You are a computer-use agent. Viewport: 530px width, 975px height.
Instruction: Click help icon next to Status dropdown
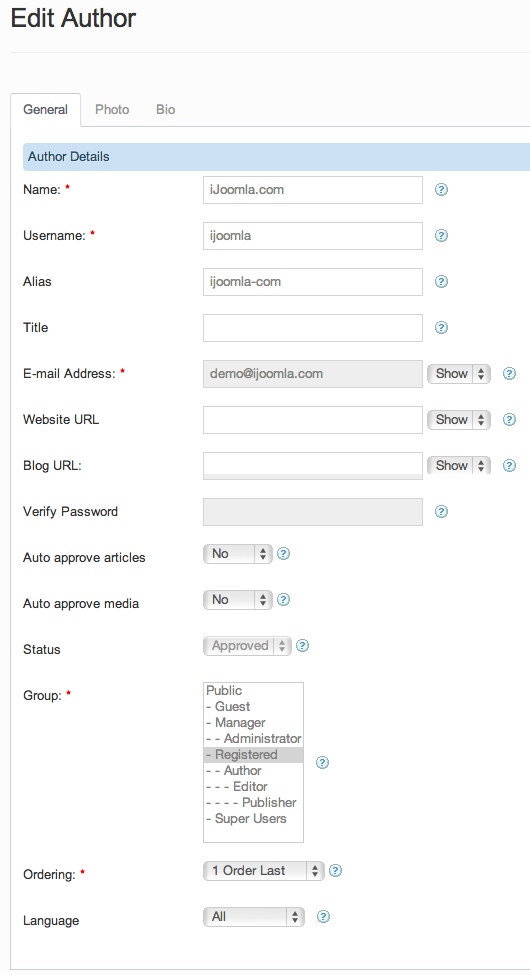[x=302, y=646]
